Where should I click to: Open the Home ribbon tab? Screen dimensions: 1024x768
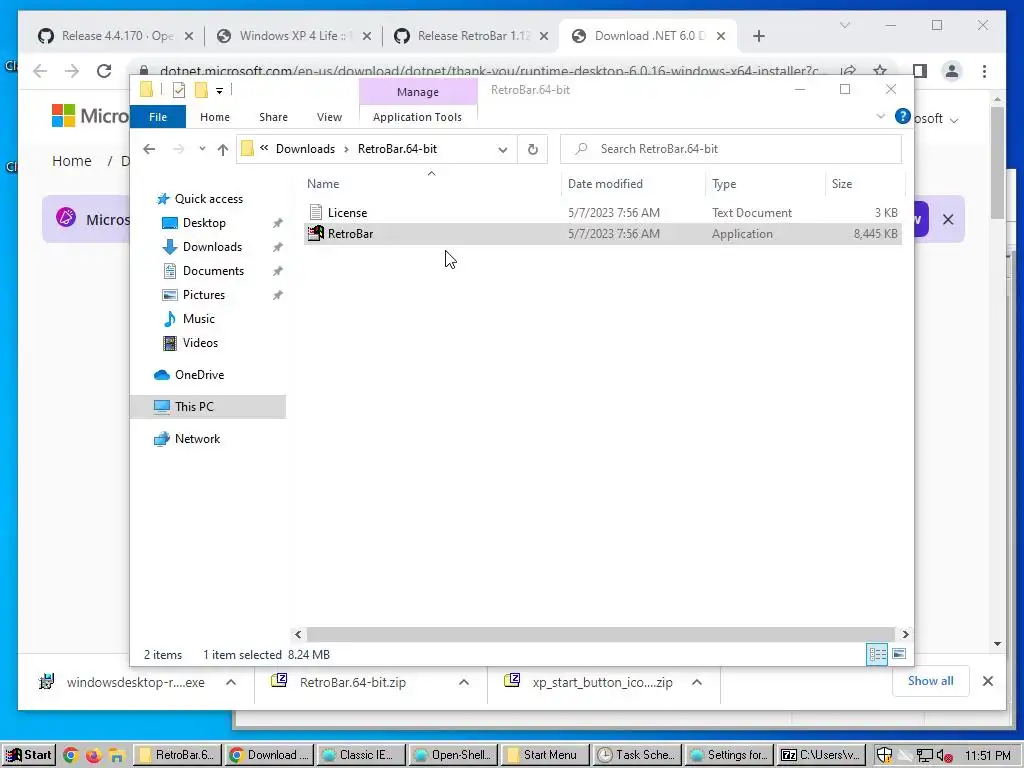click(215, 117)
